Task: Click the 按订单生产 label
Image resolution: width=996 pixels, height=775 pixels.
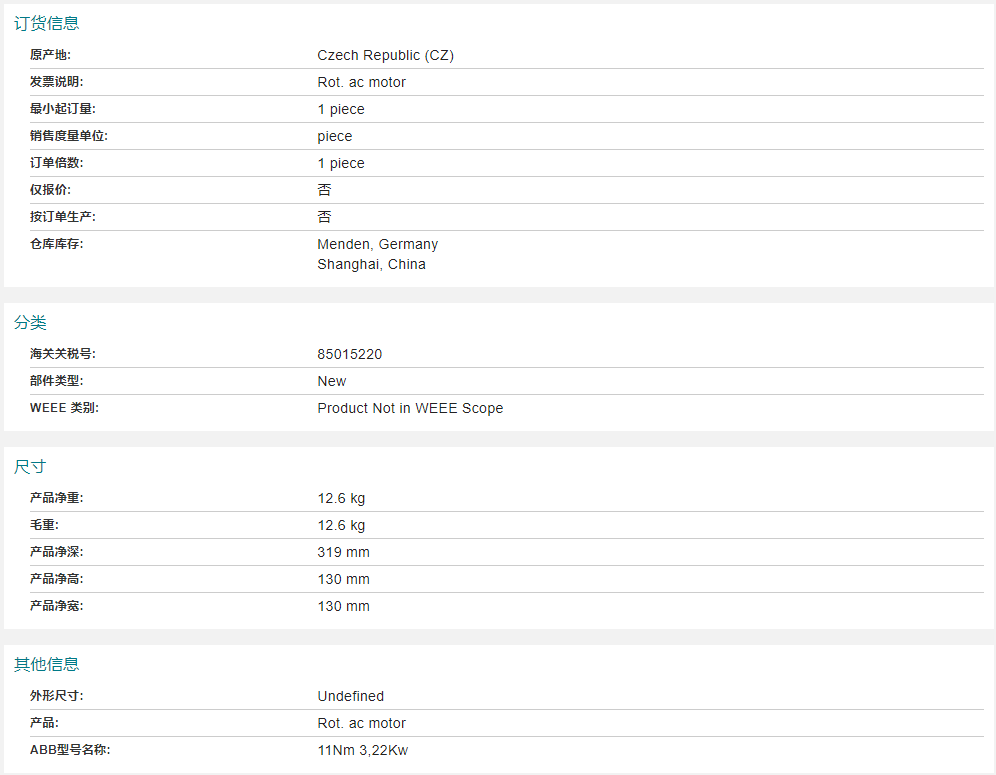Action: pyautogui.click(x=62, y=217)
